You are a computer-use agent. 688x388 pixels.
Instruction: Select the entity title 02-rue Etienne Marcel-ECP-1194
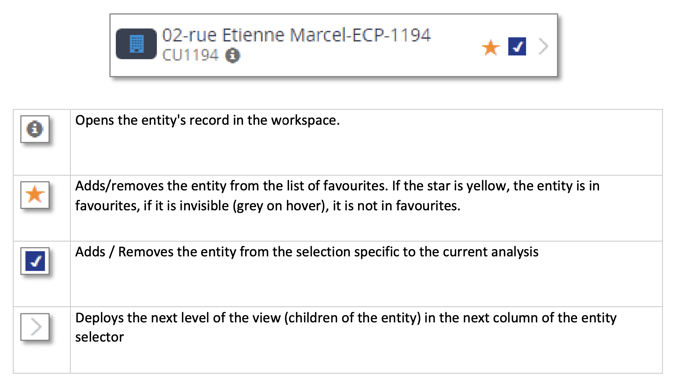[x=296, y=35]
